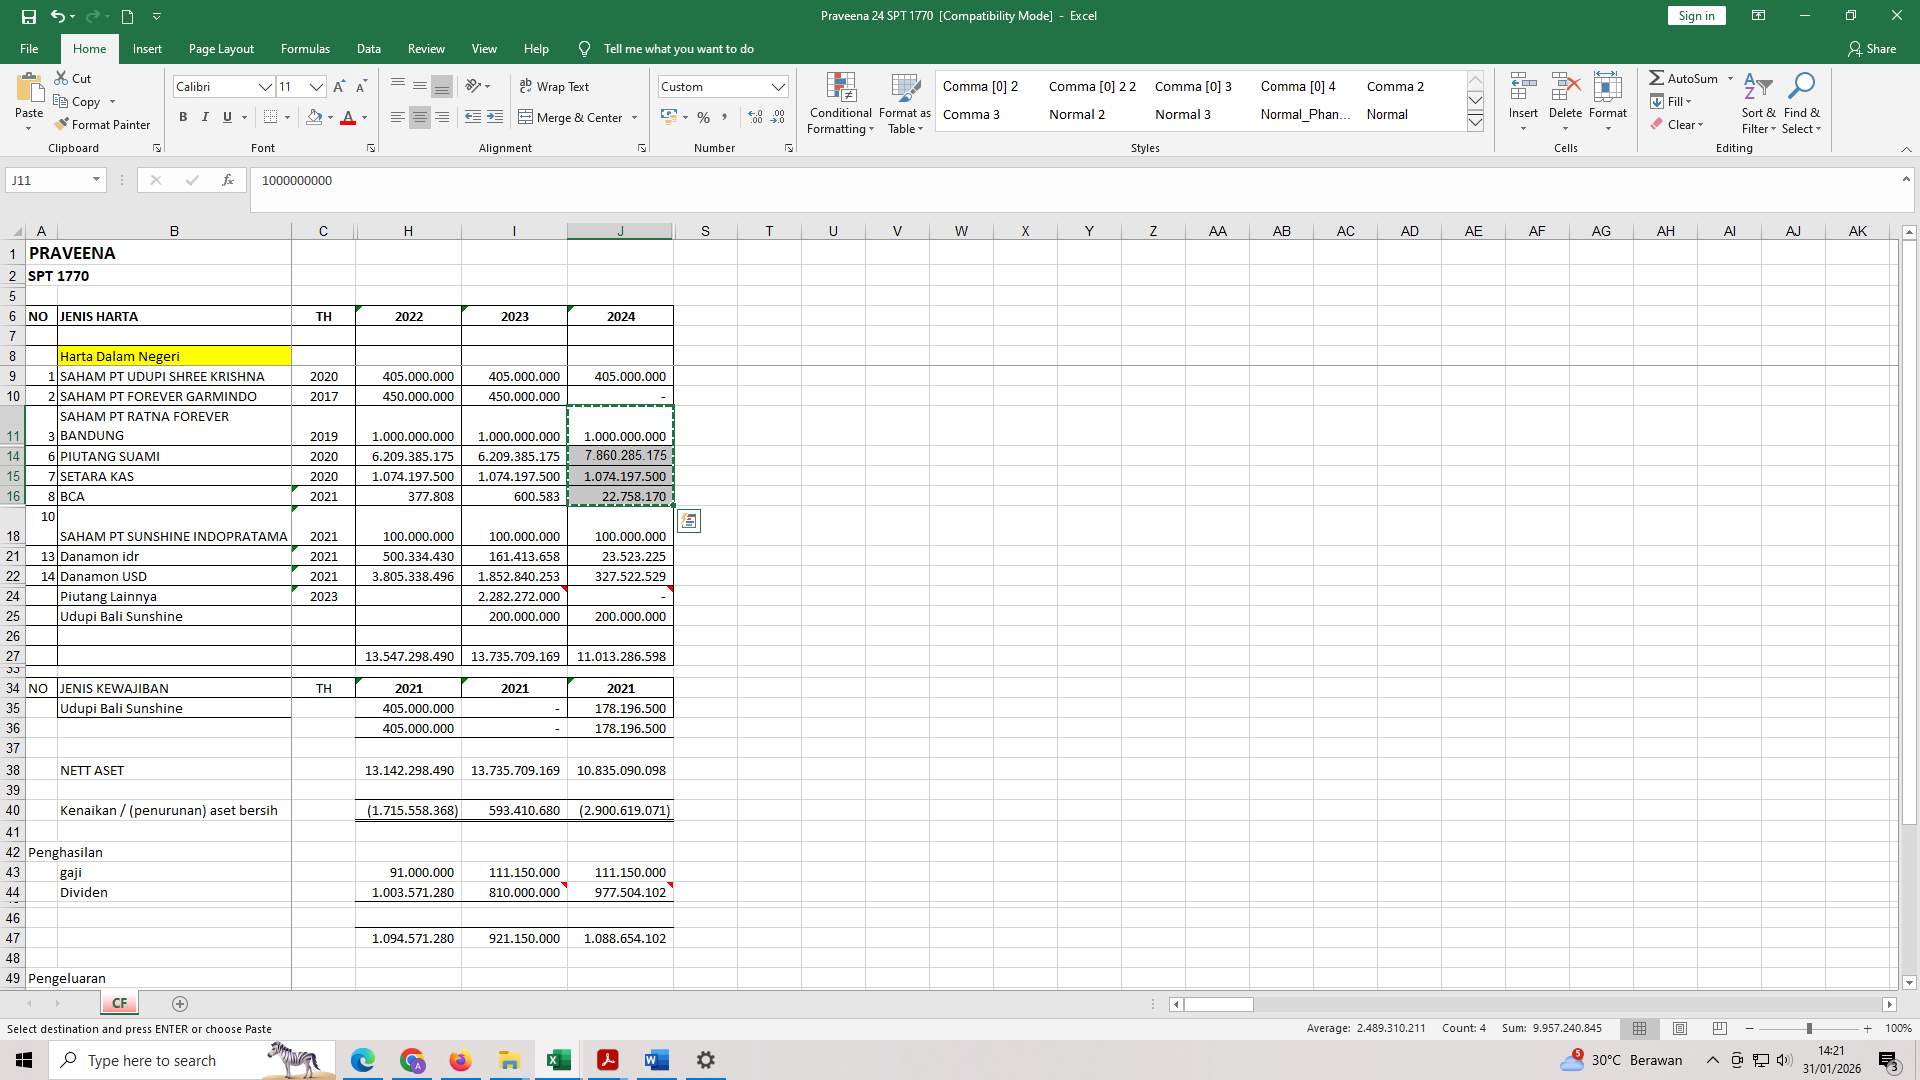Open the Excel taskbar icon
The height and width of the screenshot is (1080, 1920).
click(557, 1059)
